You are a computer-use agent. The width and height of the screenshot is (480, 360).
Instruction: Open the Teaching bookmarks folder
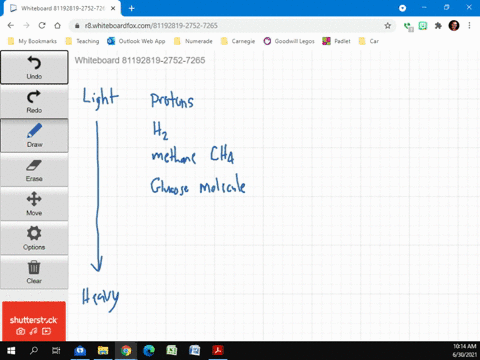click(83, 41)
